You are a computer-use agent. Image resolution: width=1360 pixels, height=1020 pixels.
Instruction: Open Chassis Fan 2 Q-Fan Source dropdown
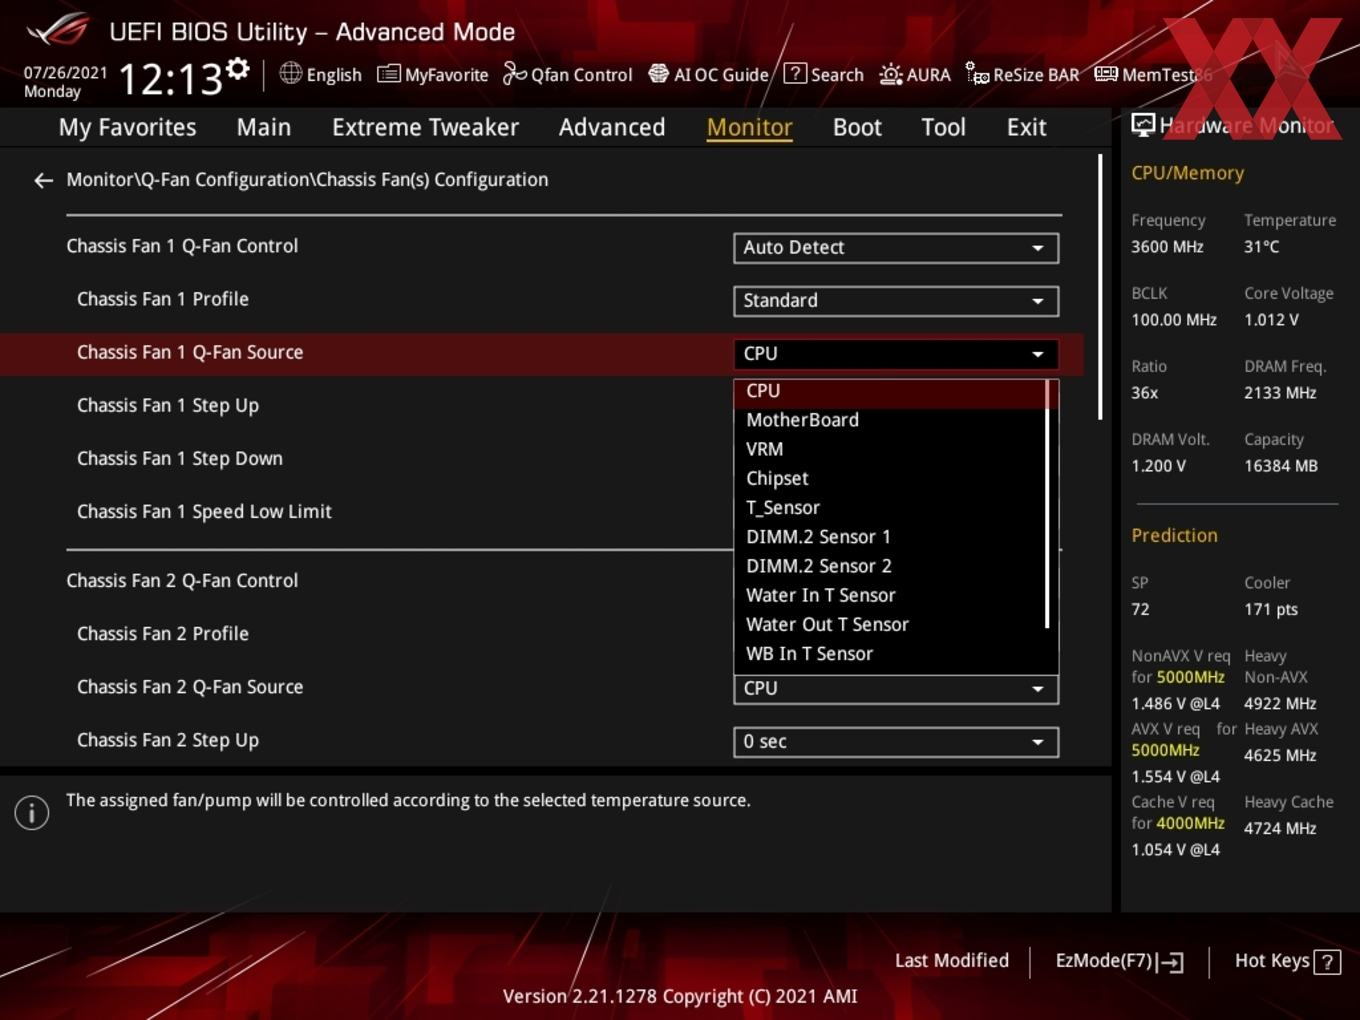click(x=896, y=689)
